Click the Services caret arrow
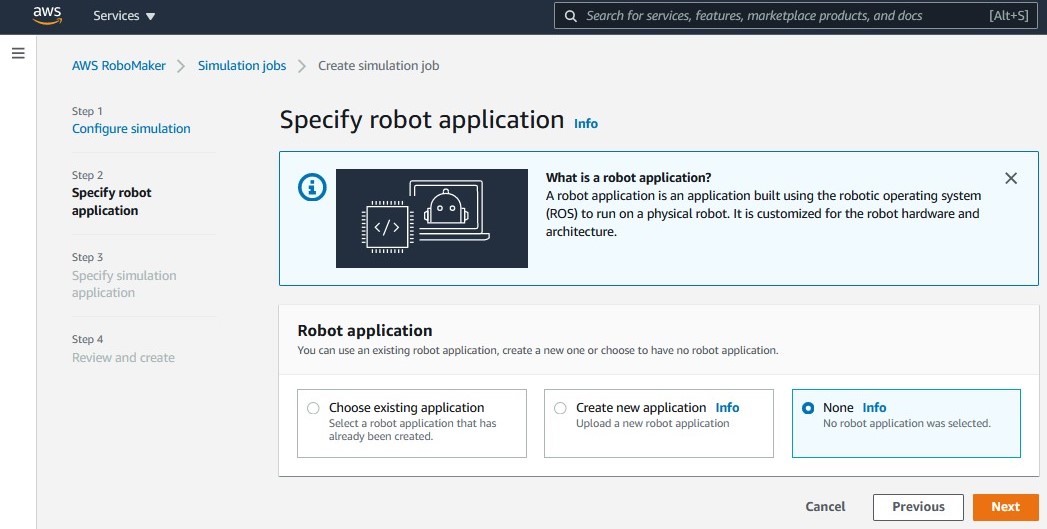The width and height of the screenshot is (1047, 529). (150, 17)
